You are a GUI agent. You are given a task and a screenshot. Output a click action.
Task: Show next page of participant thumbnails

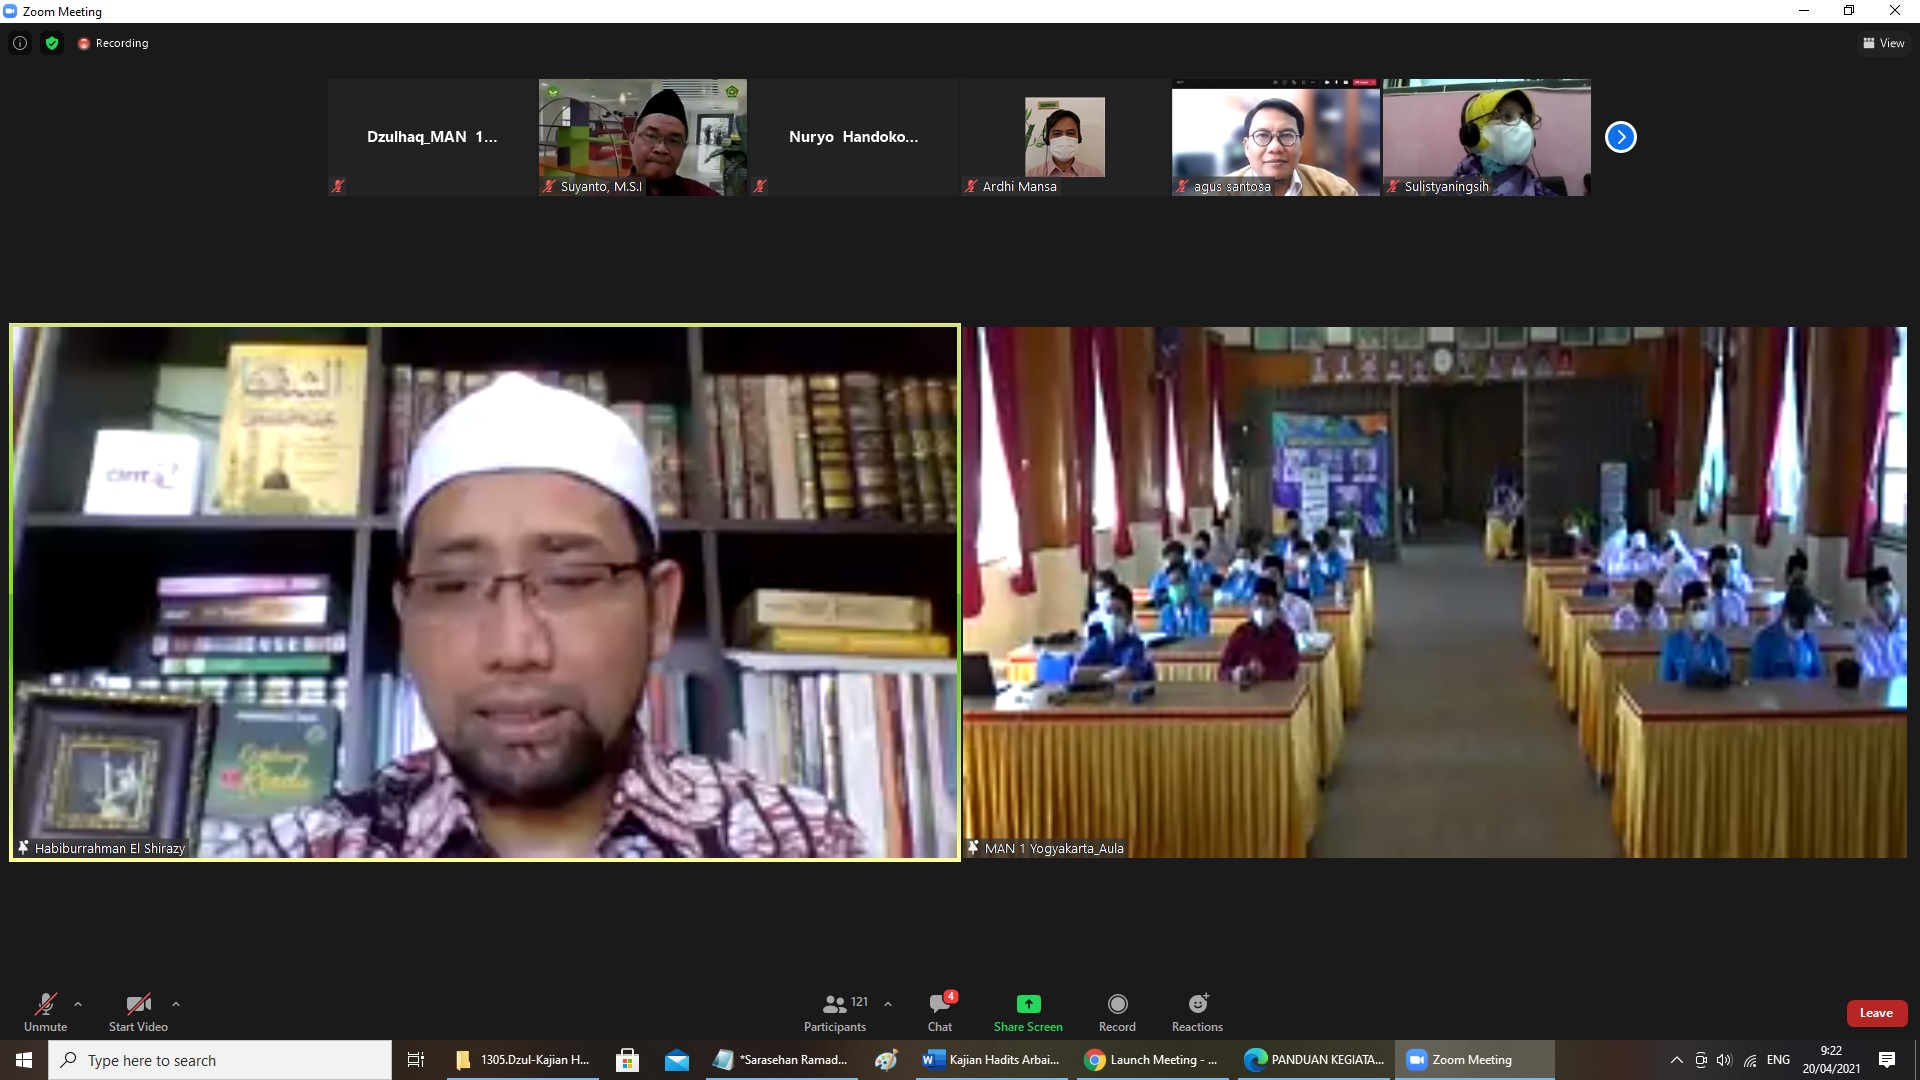point(1620,137)
